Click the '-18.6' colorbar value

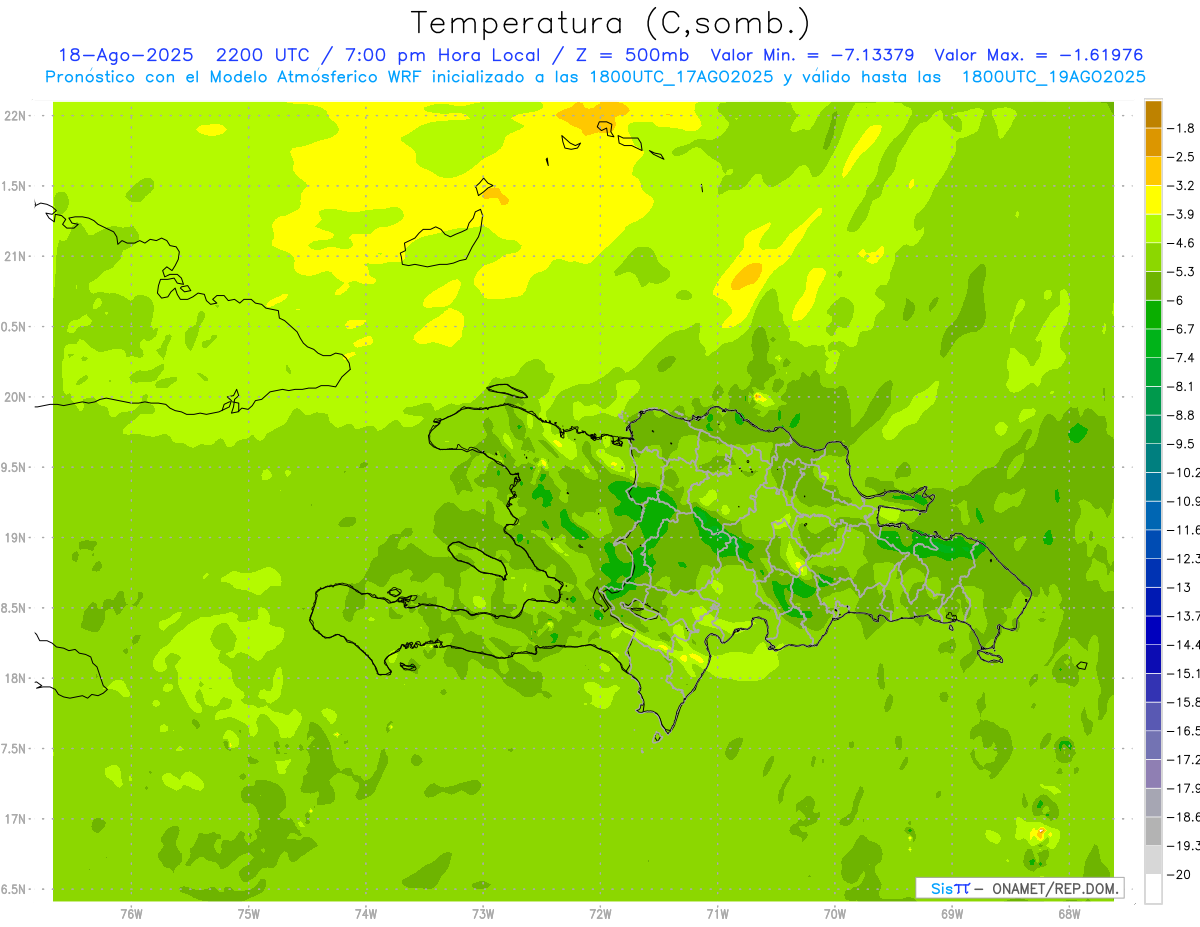coord(1184,817)
